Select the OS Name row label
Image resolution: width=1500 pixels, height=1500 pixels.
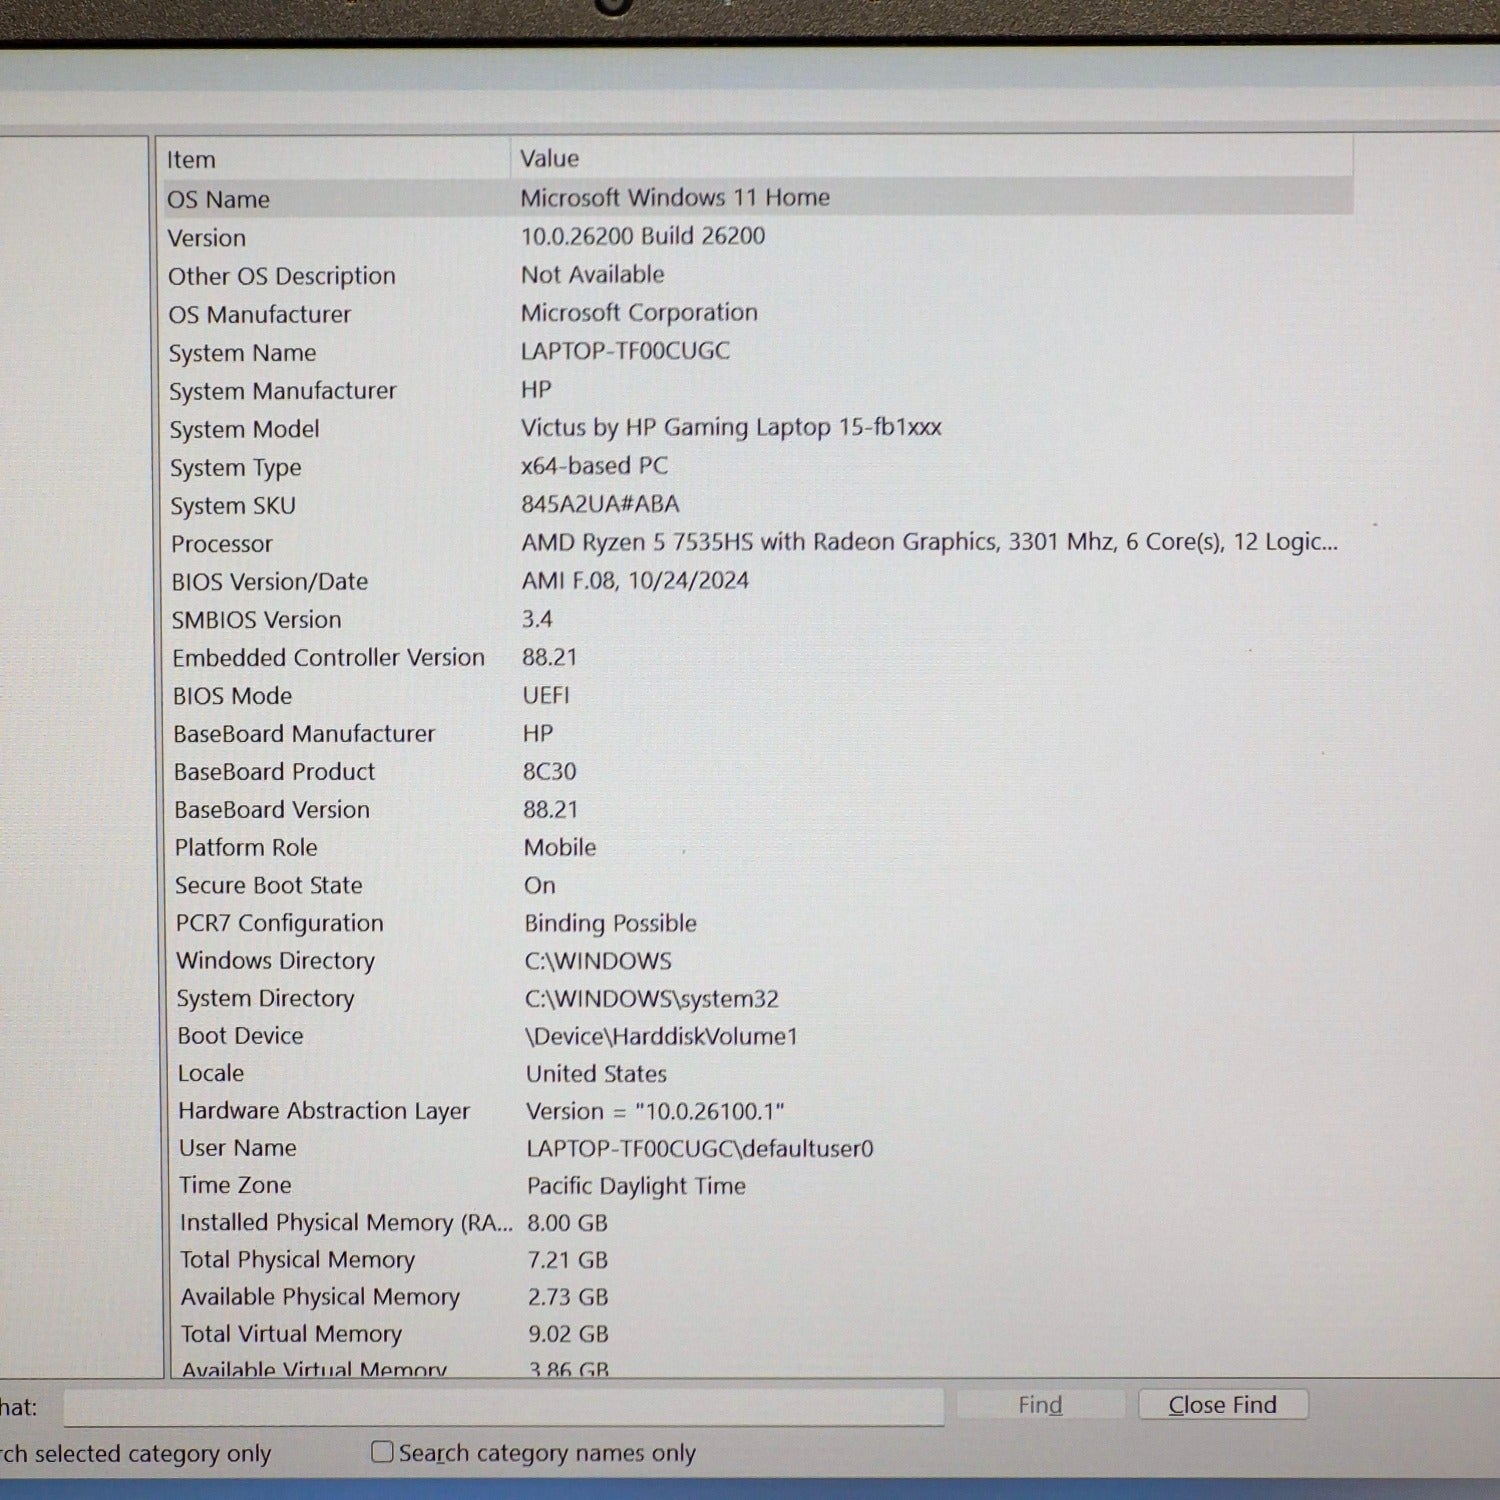[x=218, y=200]
